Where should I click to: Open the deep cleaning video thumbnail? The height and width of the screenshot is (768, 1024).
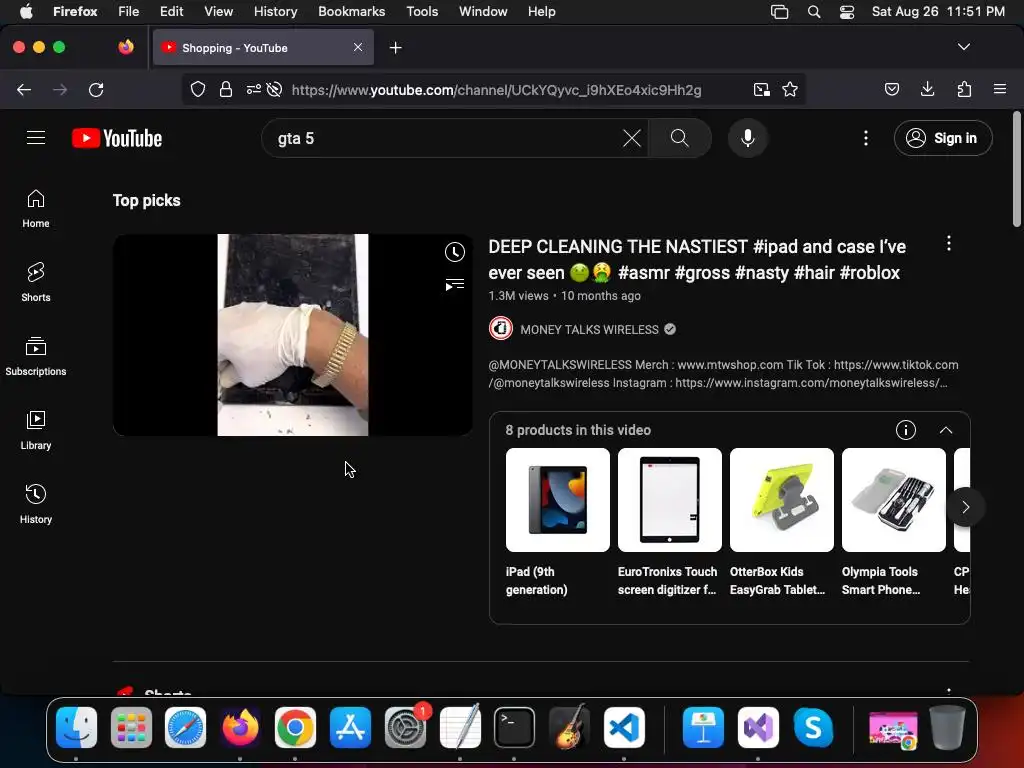click(x=293, y=334)
